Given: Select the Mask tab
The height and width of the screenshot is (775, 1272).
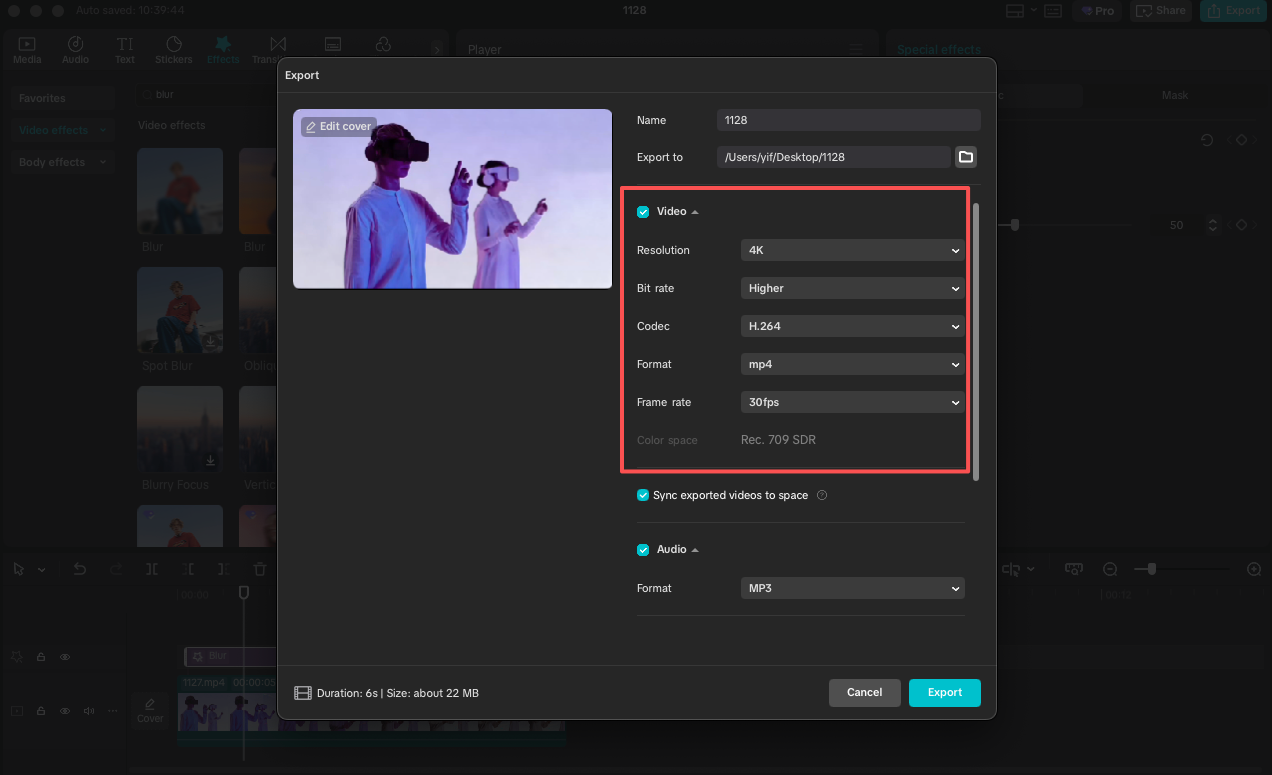Looking at the screenshot, I should tap(1174, 95).
